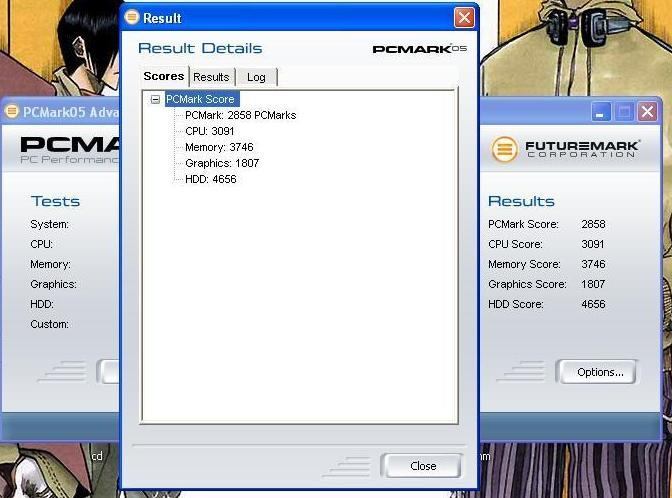Click the Close button in Result dialog

pyautogui.click(x=423, y=466)
